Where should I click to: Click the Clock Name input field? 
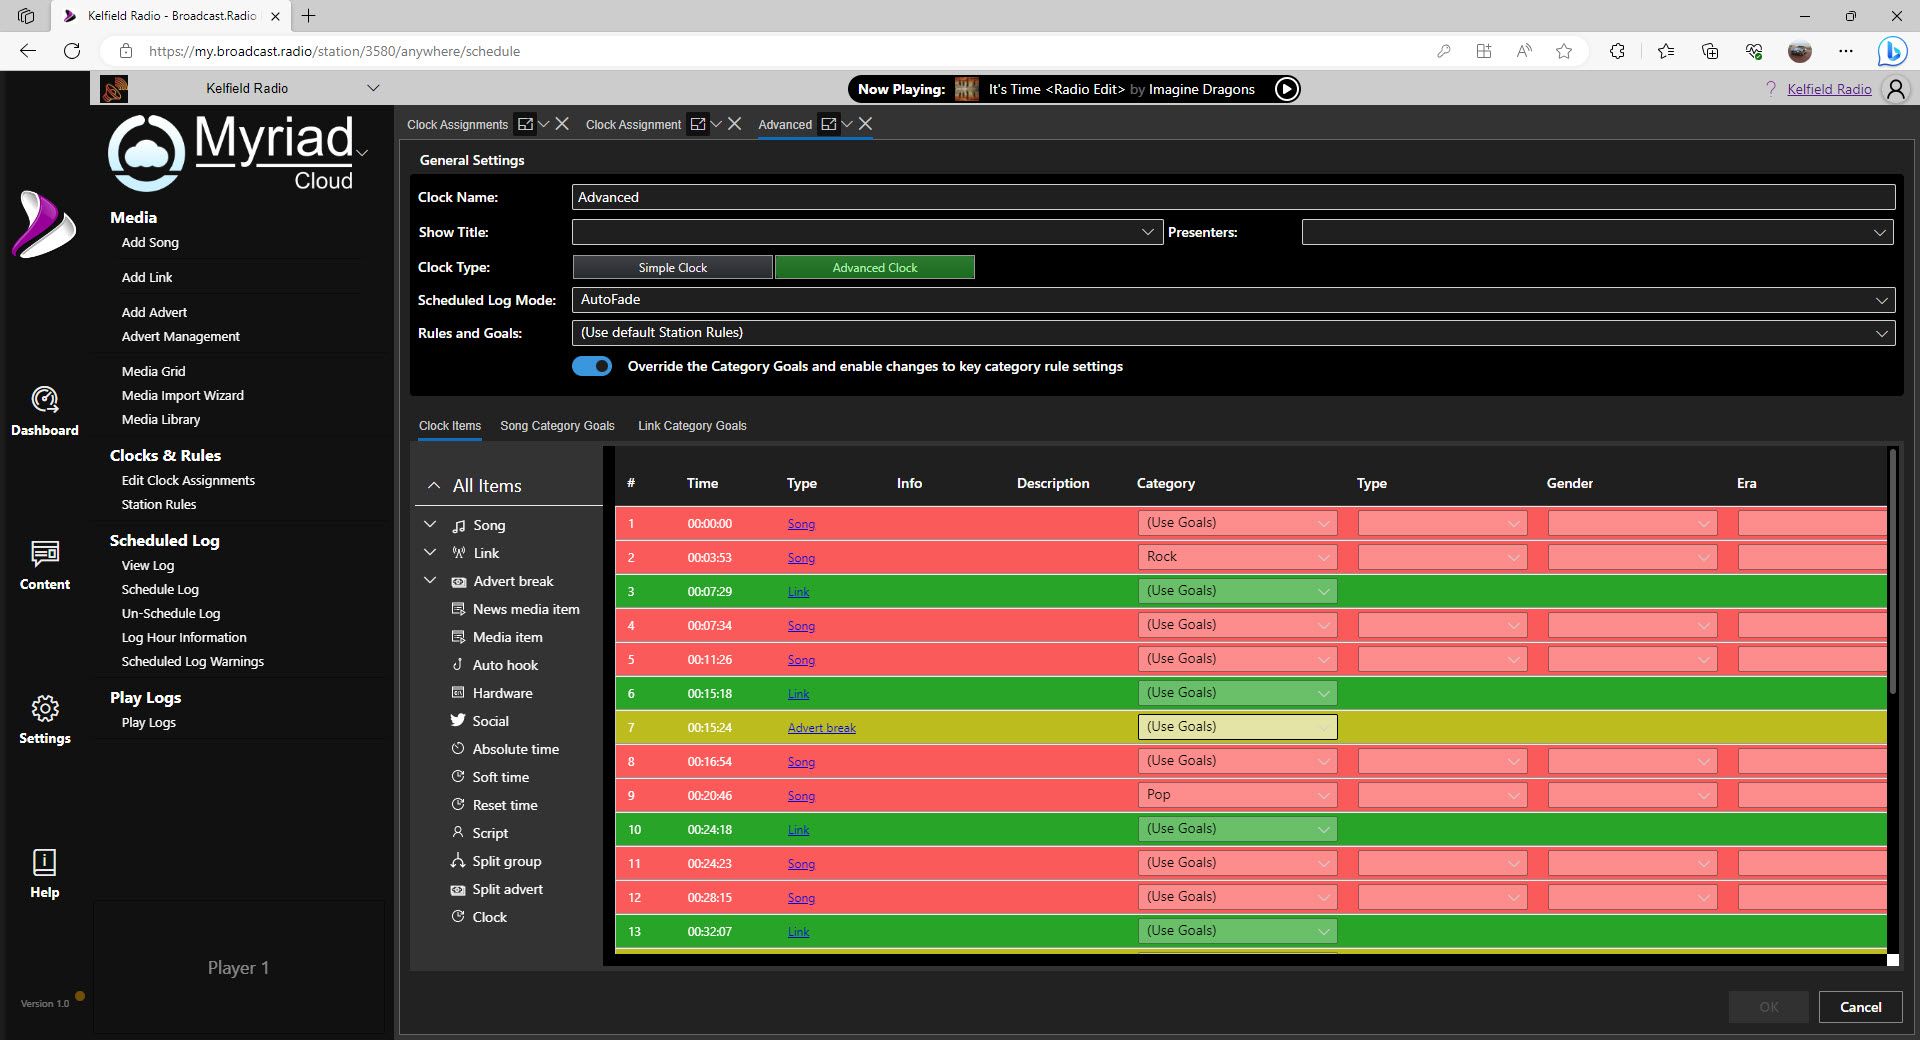click(1232, 197)
